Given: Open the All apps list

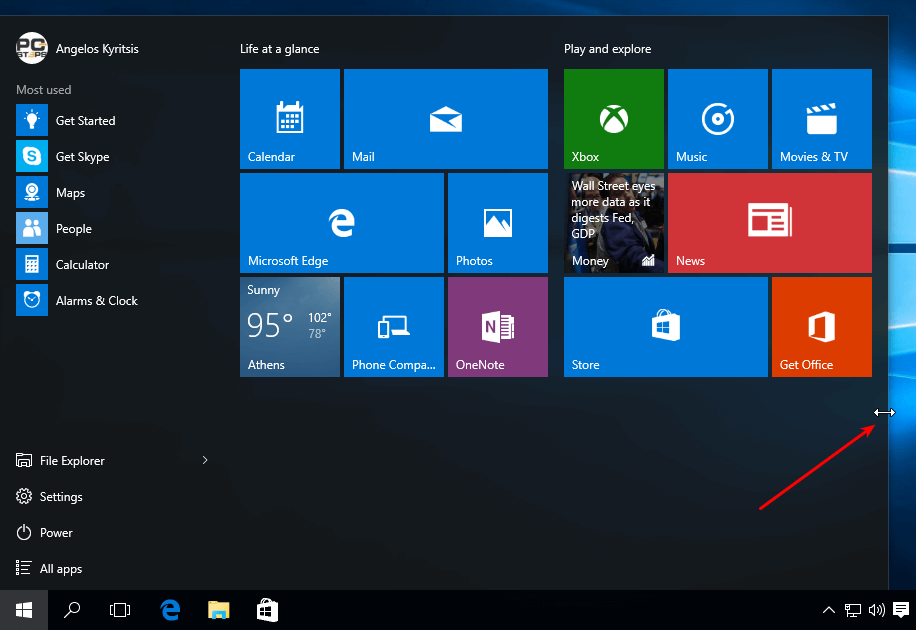Looking at the screenshot, I should pyautogui.click(x=58, y=568).
